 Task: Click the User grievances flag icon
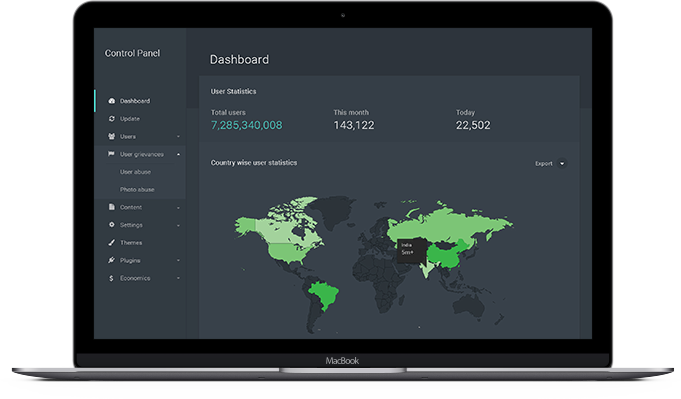click(111, 154)
